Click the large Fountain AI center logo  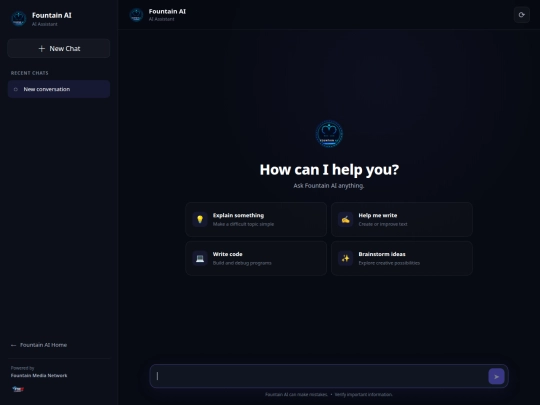[x=329, y=134]
